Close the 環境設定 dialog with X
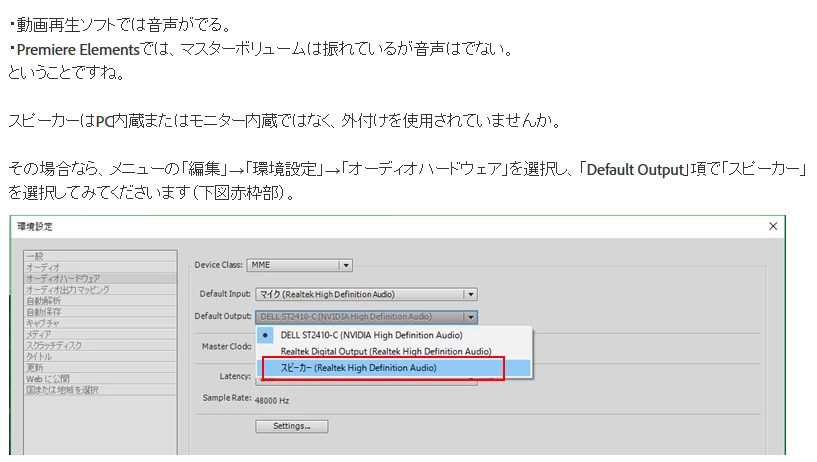This screenshot has height=462, width=817. 773,226
